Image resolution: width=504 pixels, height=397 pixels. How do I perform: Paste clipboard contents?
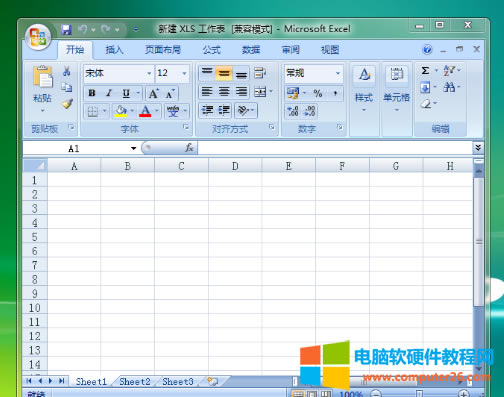pyautogui.click(x=42, y=78)
